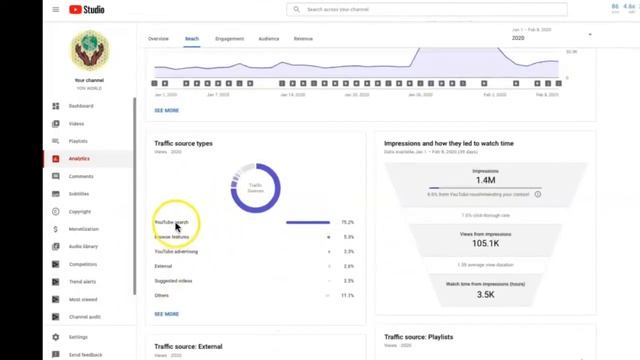This screenshot has height=360, width=640.
Task: Switch to the Overview tab
Action: pos(158,39)
